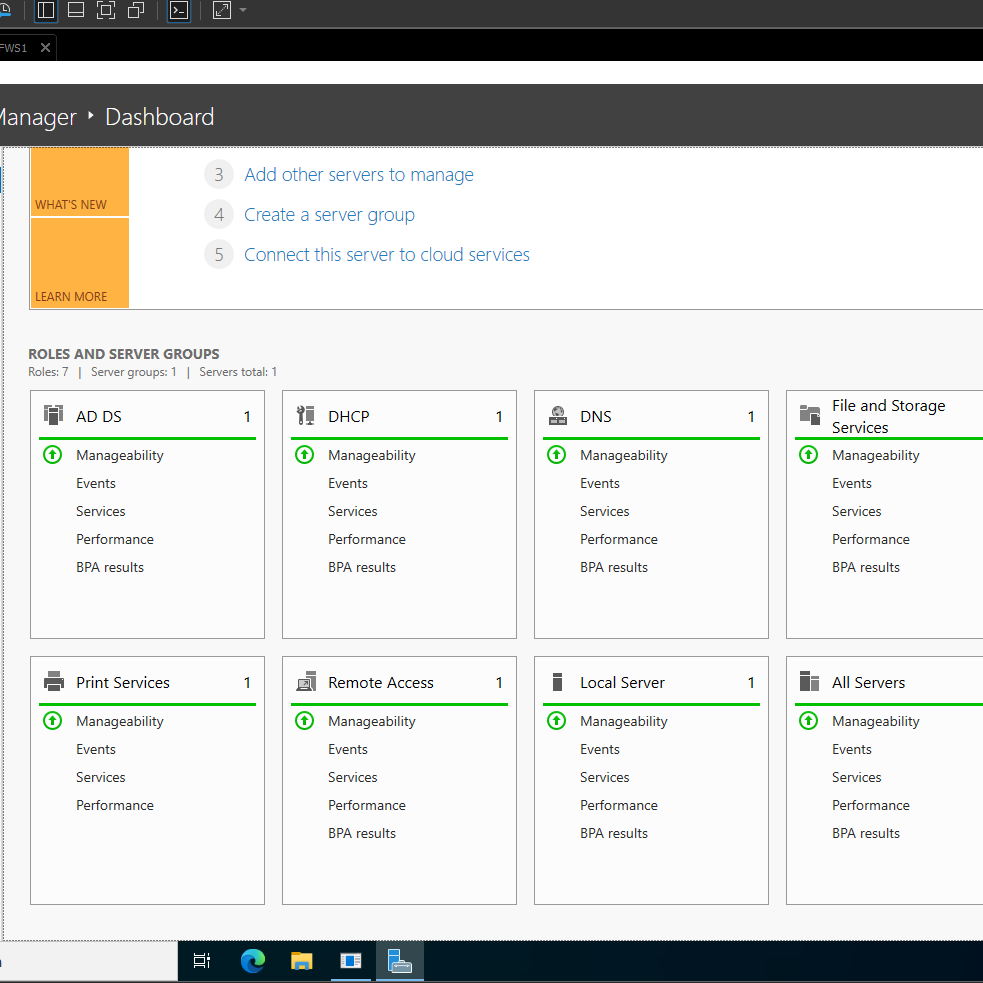Open Task View on the taskbar
Viewport: 983px width, 983px height.
point(202,961)
